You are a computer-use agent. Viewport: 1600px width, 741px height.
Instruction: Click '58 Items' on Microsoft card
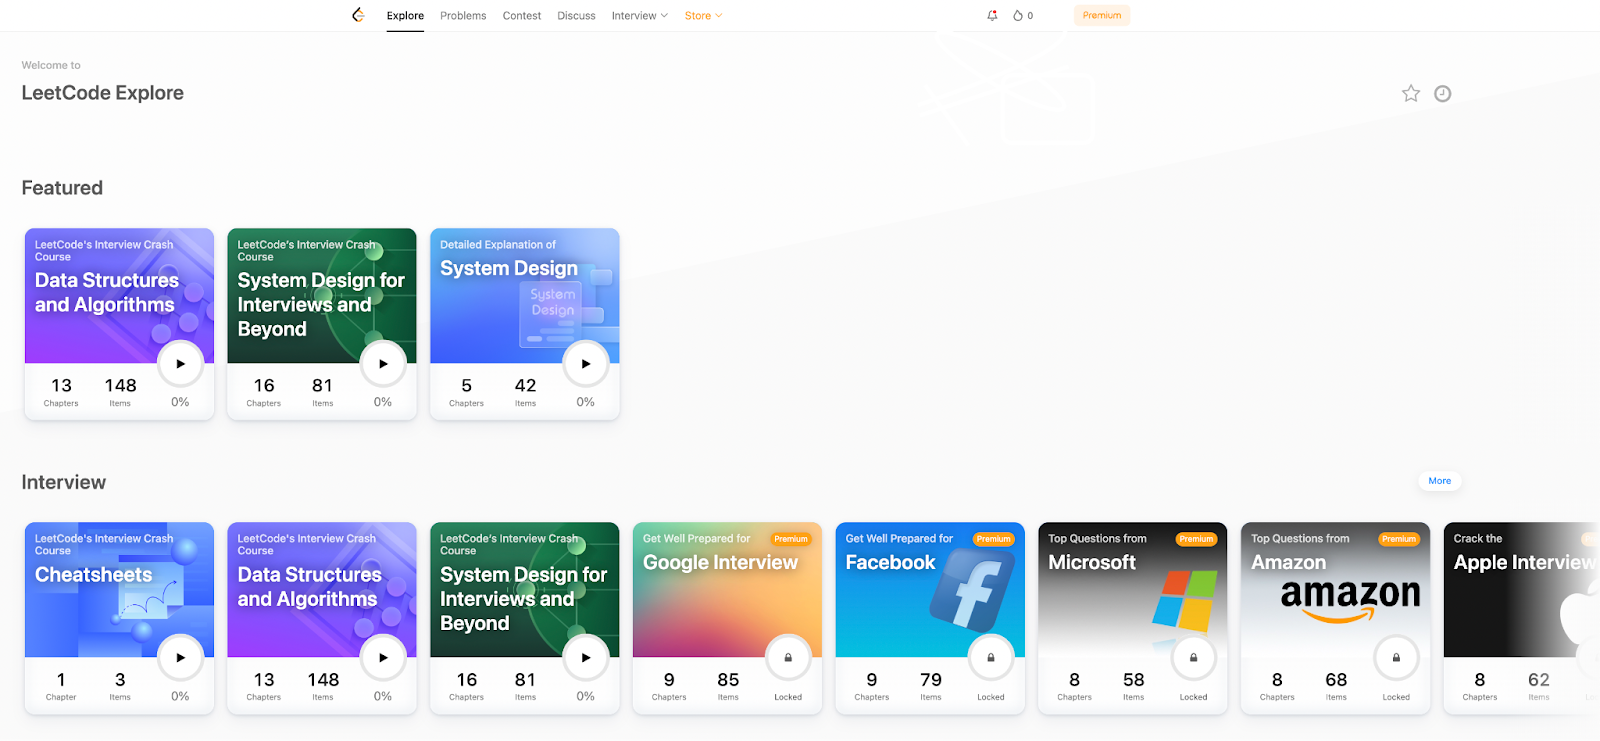tap(1133, 685)
